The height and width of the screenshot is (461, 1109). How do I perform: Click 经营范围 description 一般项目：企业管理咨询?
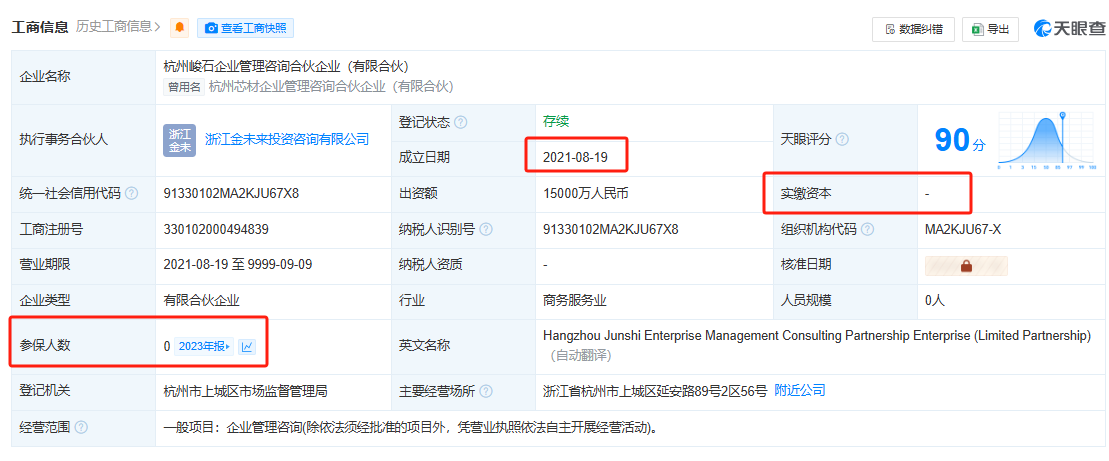click(411, 428)
